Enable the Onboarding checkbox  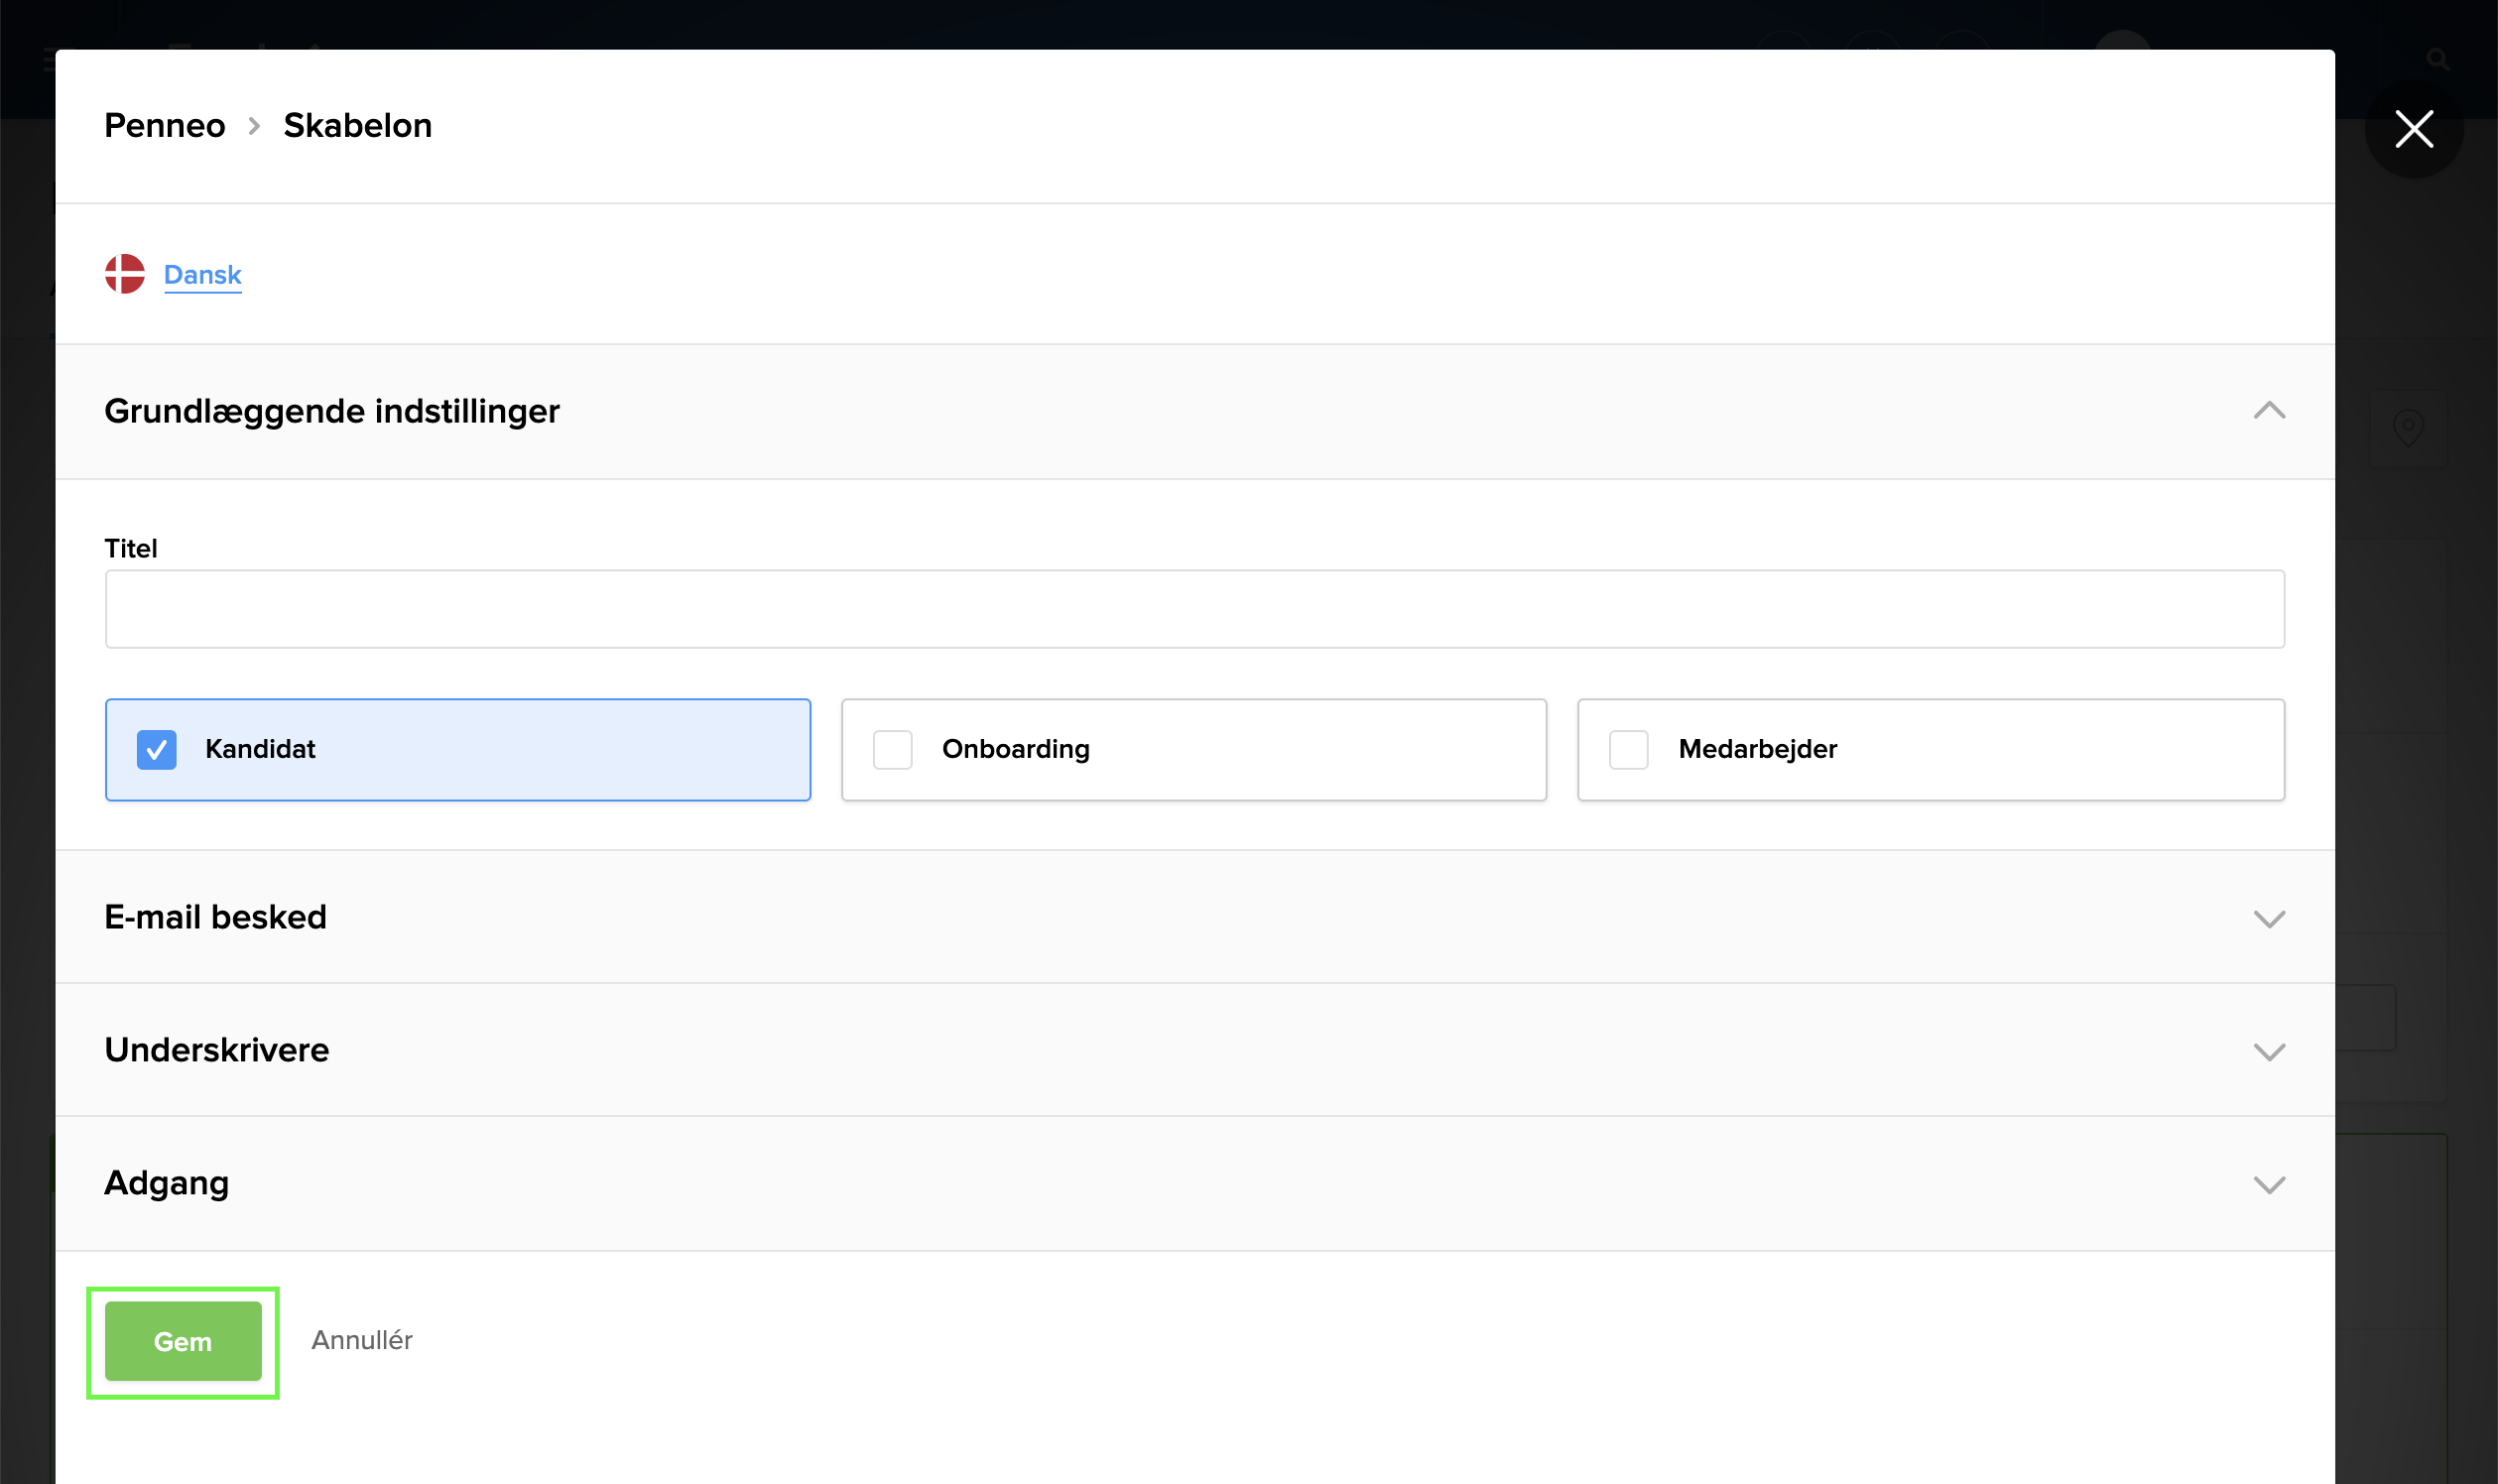tap(892, 749)
